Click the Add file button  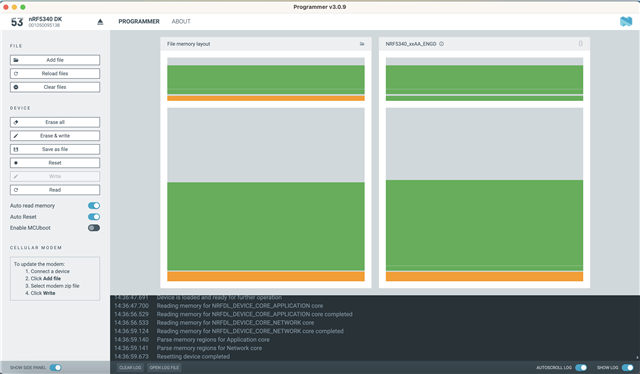click(55, 60)
